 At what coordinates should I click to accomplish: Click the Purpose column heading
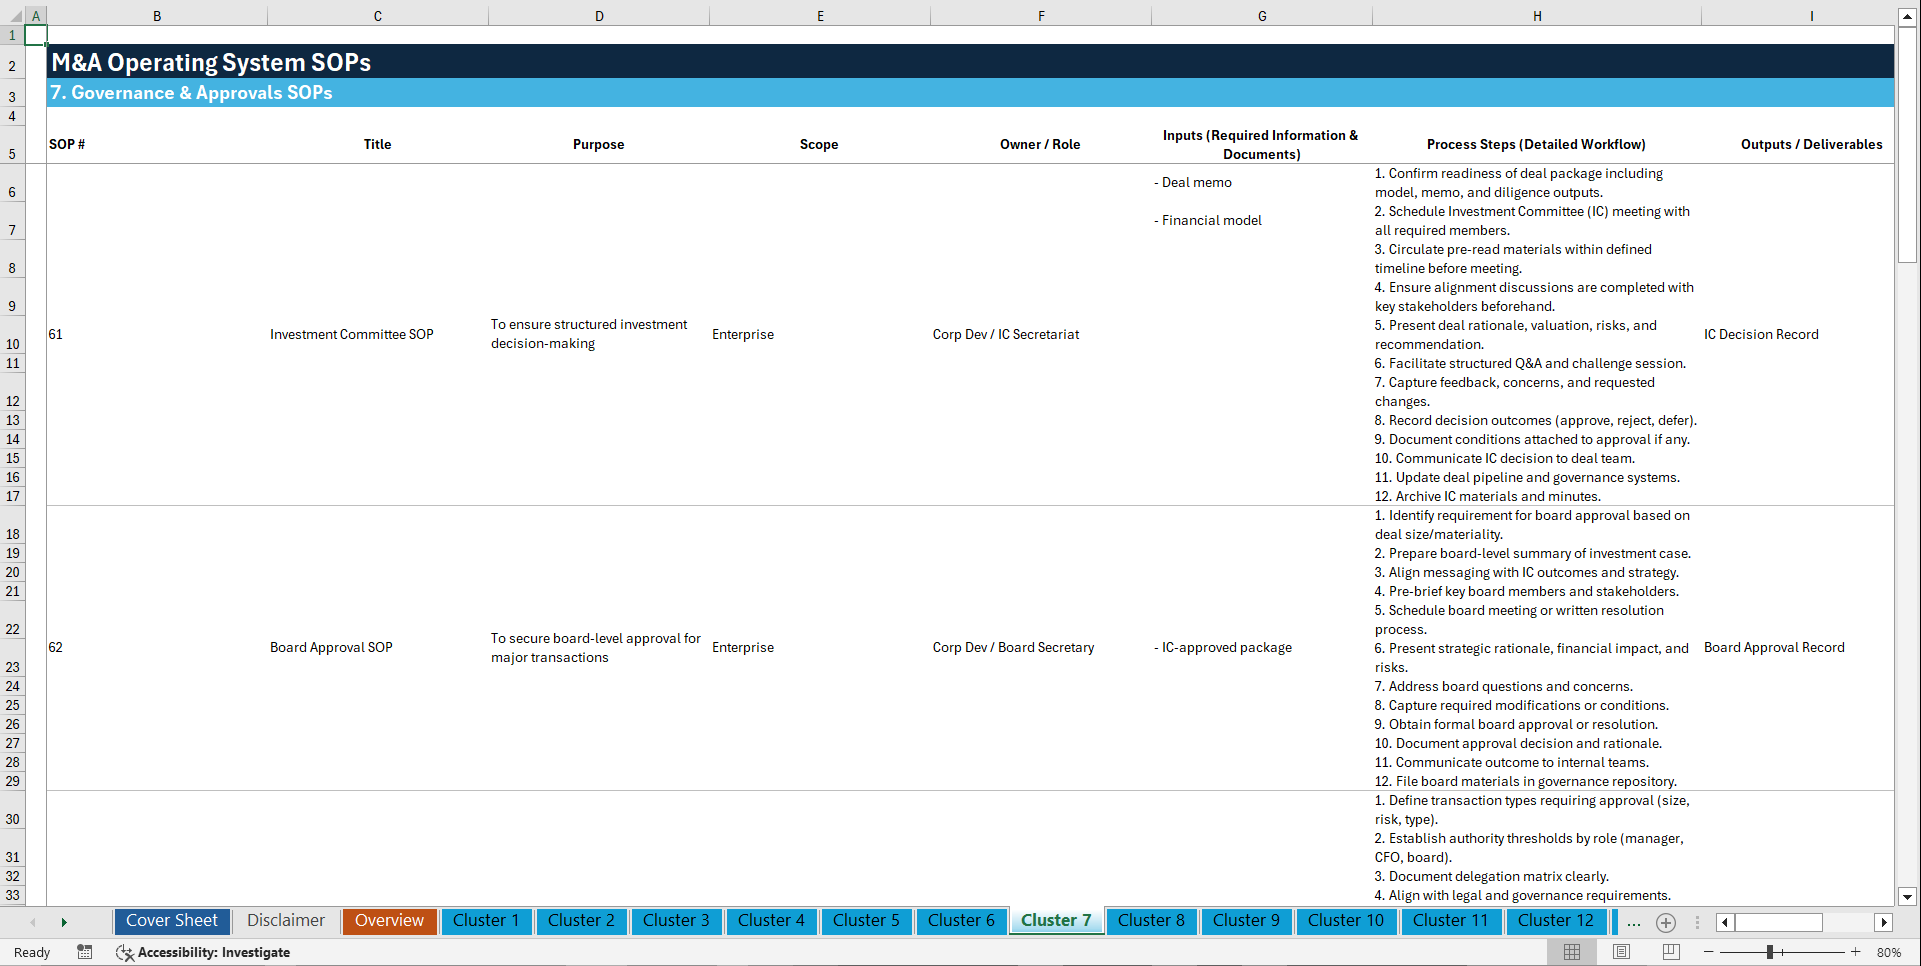point(598,144)
